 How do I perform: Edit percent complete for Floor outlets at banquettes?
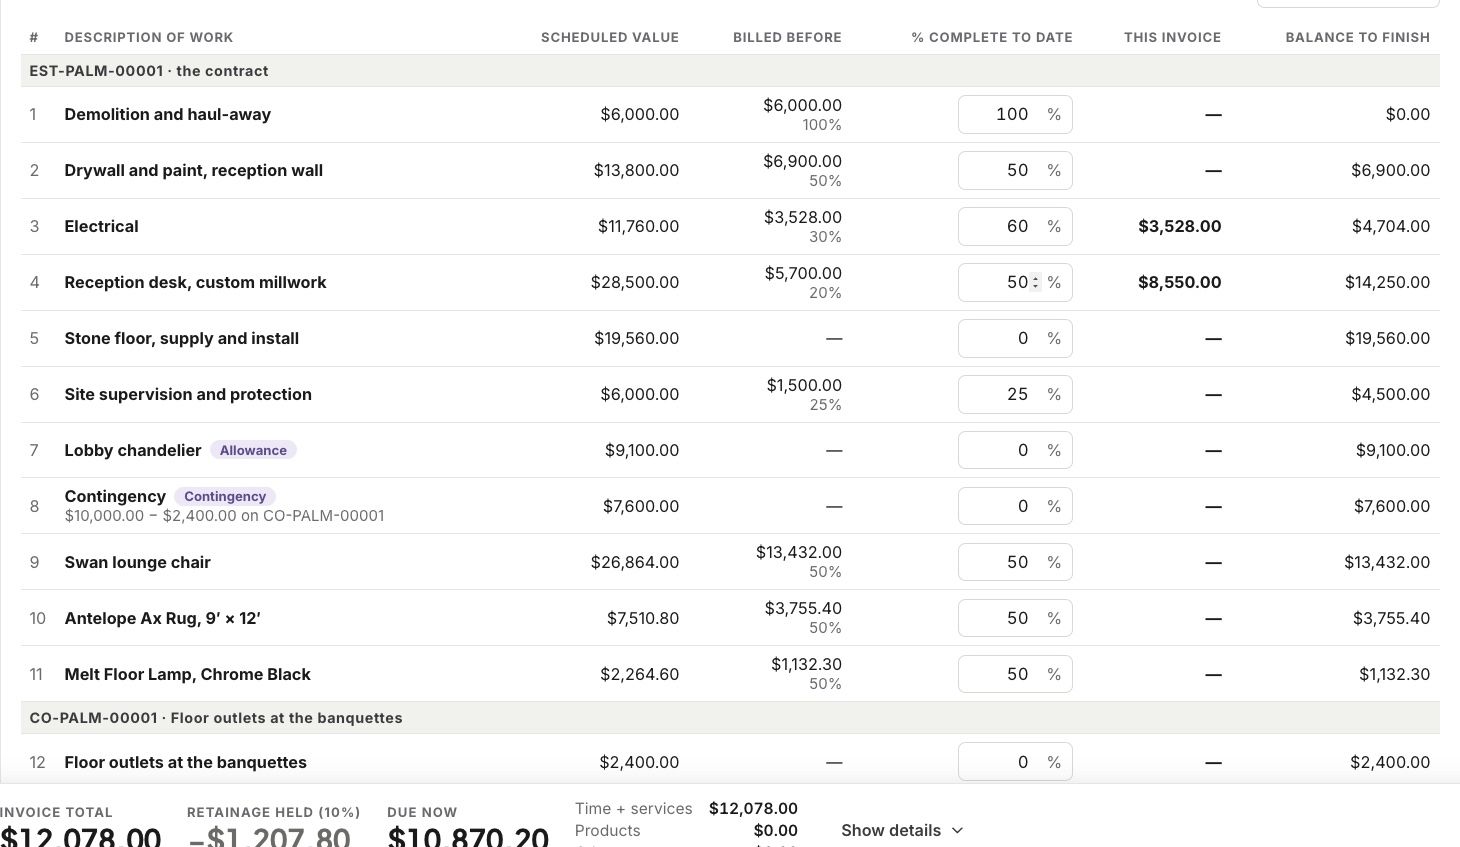click(1015, 762)
